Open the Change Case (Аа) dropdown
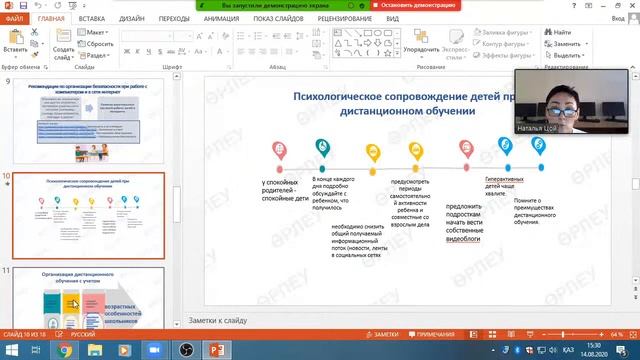The height and width of the screenshot is (360, 640). tap(199, 51)
